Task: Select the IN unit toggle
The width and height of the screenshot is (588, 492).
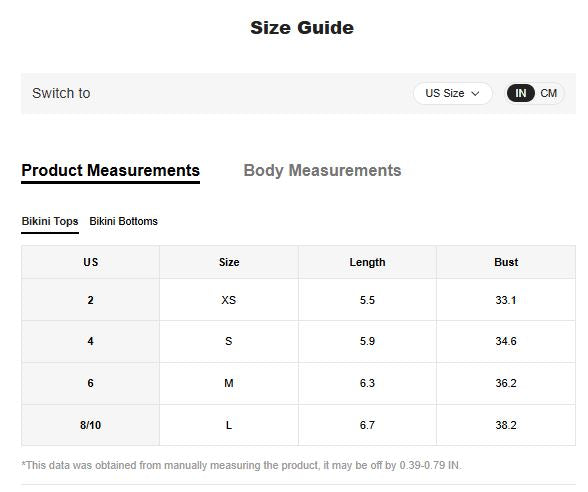Action: point(520,93)
